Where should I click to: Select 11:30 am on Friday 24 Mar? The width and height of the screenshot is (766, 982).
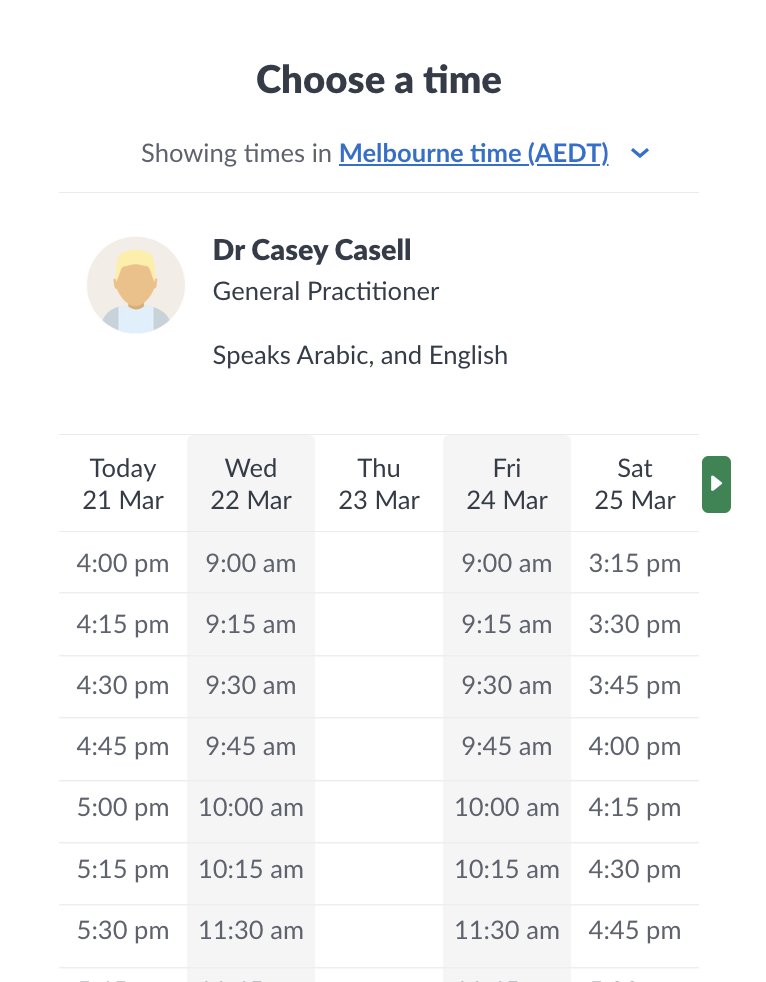[507, 930]
